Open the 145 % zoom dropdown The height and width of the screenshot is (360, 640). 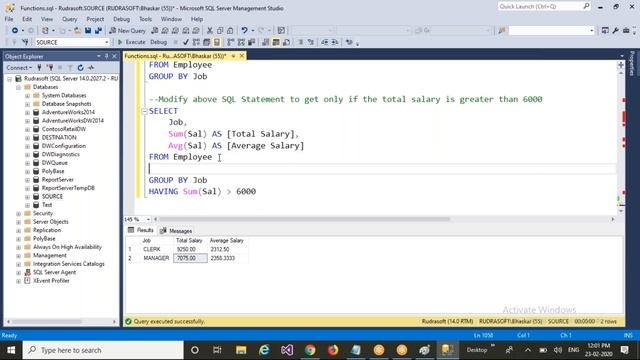click(148, 219)
